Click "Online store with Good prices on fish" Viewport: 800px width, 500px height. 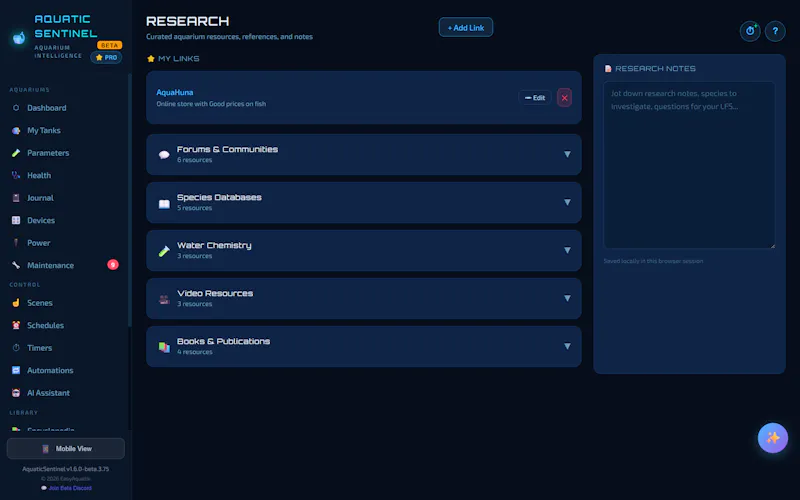point(211,104)
